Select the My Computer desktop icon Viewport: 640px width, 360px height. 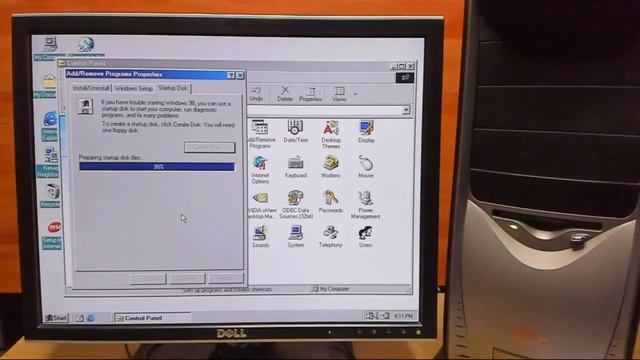point(49,49)
